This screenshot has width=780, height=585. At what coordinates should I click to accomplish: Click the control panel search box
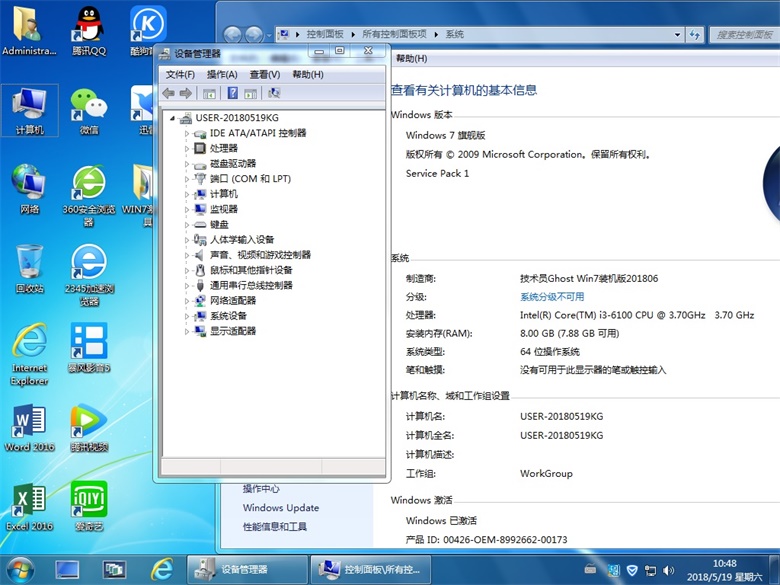(x=742, y=34)
